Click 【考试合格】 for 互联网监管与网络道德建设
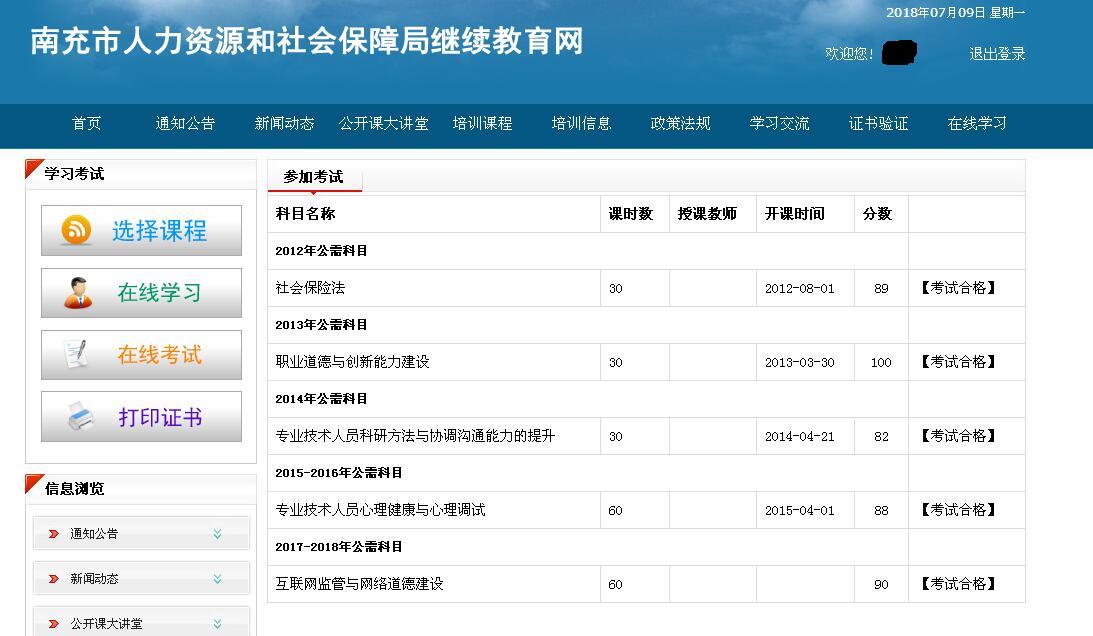 (x=958, y=584)
